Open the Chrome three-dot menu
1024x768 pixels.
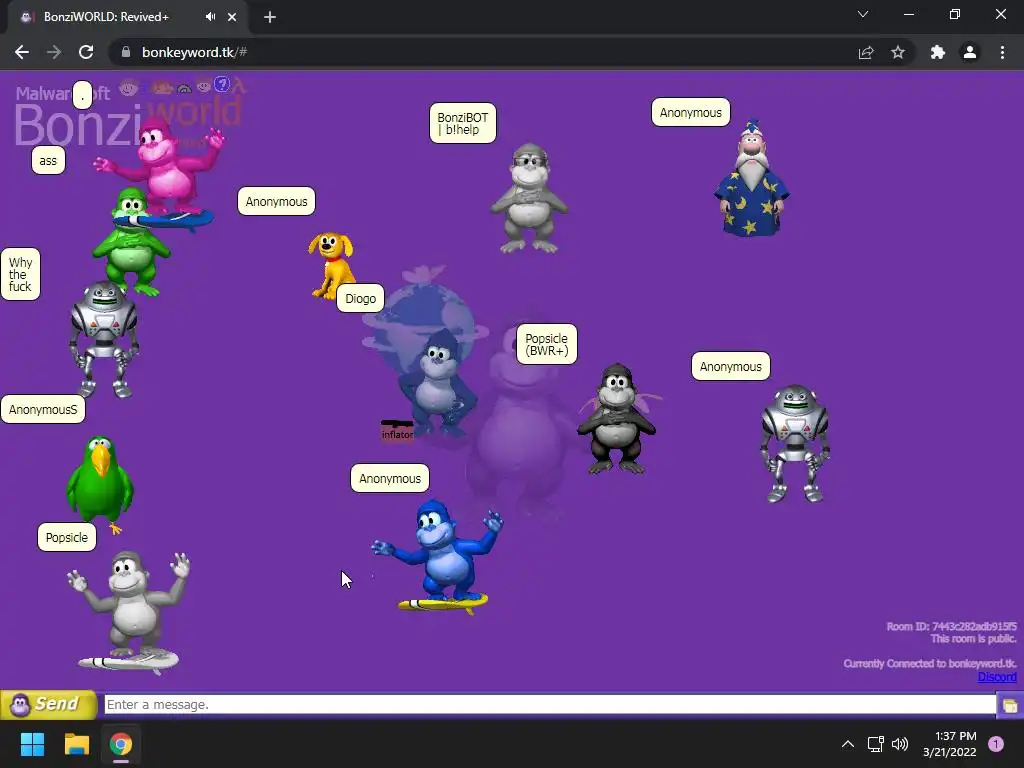pos(1002,52)
